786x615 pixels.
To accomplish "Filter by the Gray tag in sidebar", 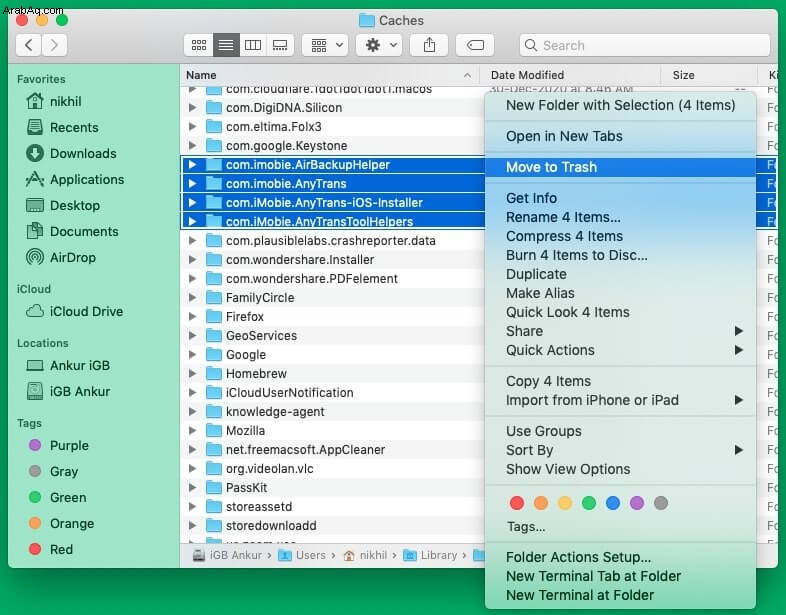I will tap(53, 472).
